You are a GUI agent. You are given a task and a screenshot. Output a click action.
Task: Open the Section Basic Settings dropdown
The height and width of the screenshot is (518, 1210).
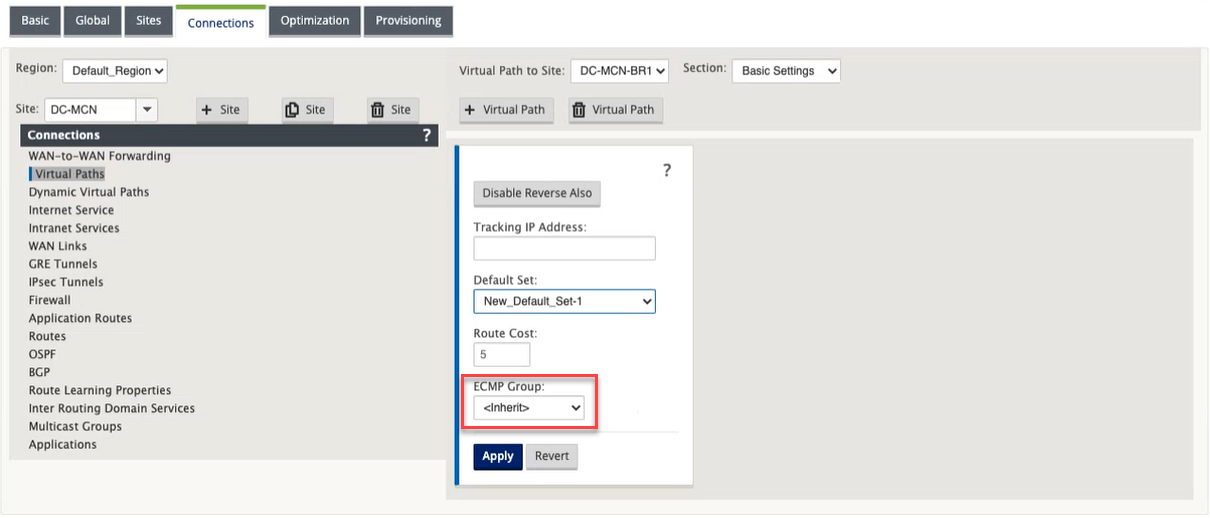coord(786,71)
